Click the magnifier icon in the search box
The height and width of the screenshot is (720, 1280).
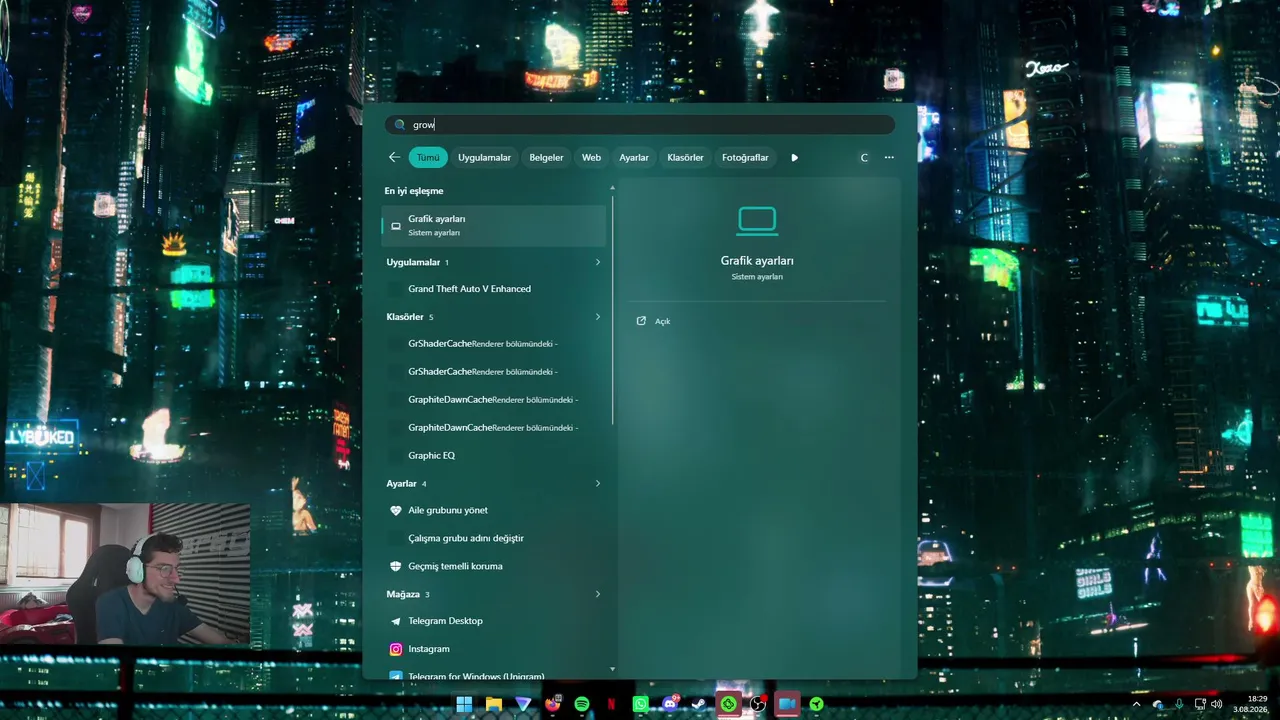(400, 125)
